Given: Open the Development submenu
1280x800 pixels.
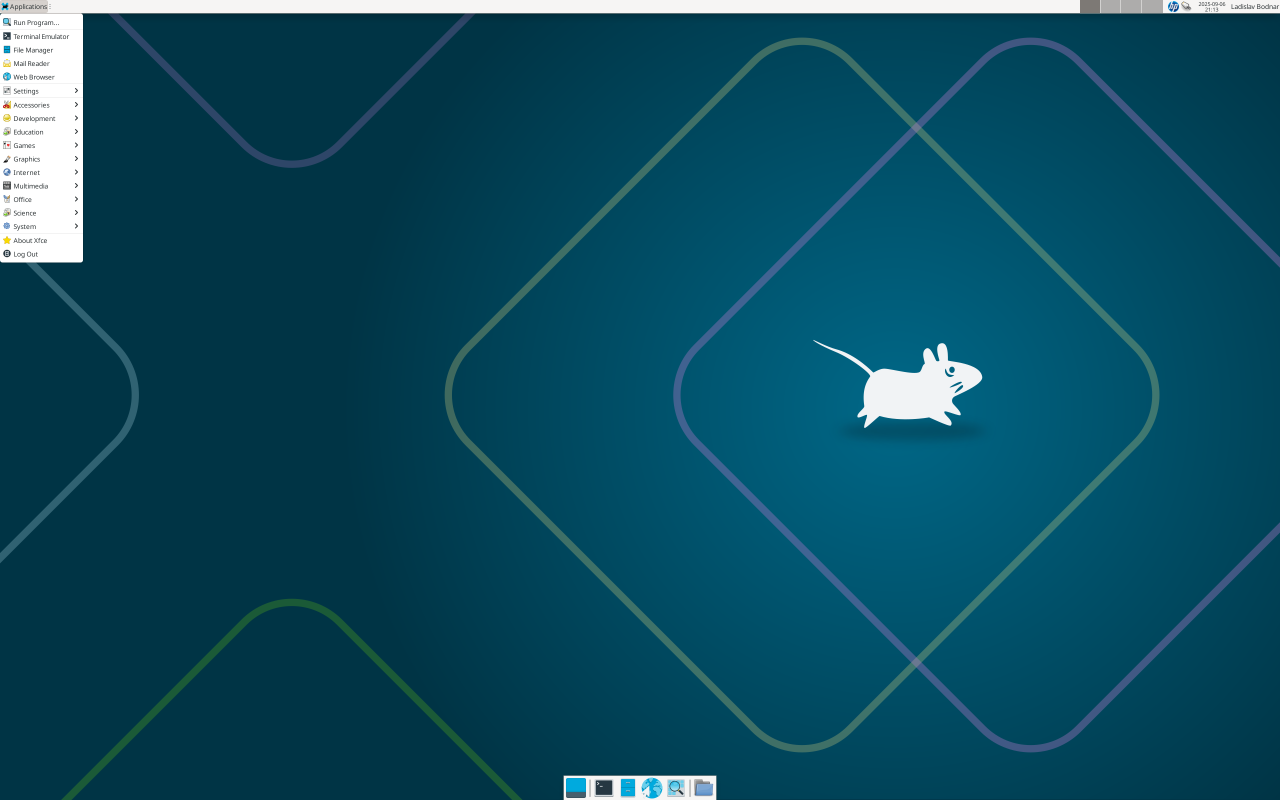Looking at the screenshot, I should 41,118.
